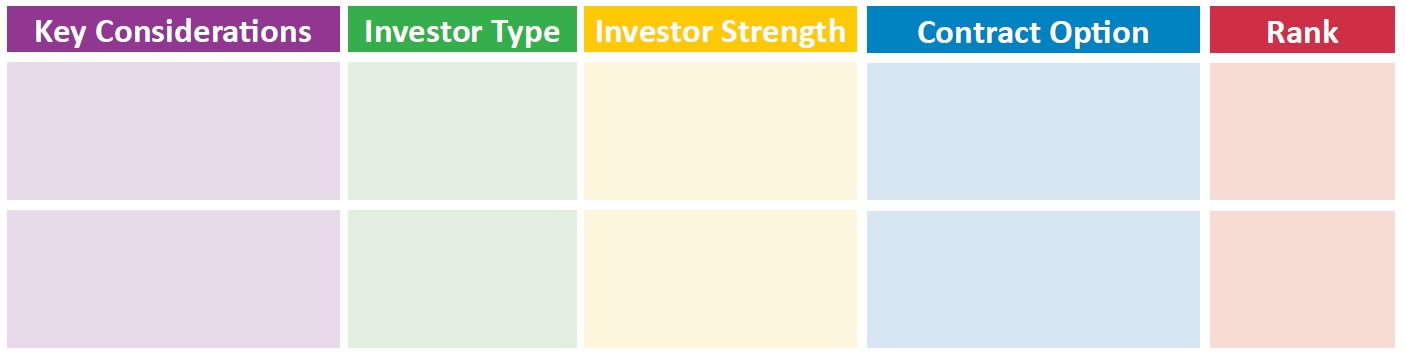The image size is (1405, 362).
Task: Click the first row Contract Option cell
Action: pyautogui.click(x=1033, y=131)
